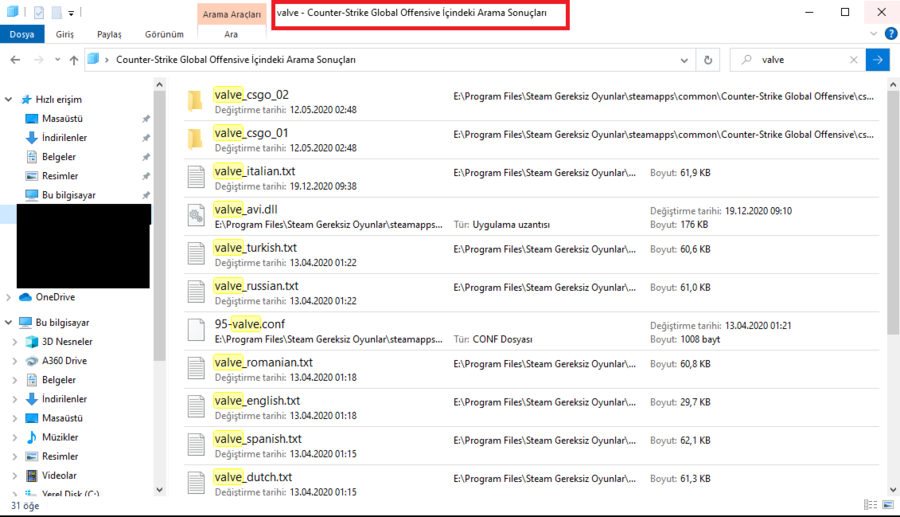The width and height of the screenshot is (900, 517).
Task: Open the valve_csgo_02 folder icon
Action: [x=196, y=100]
